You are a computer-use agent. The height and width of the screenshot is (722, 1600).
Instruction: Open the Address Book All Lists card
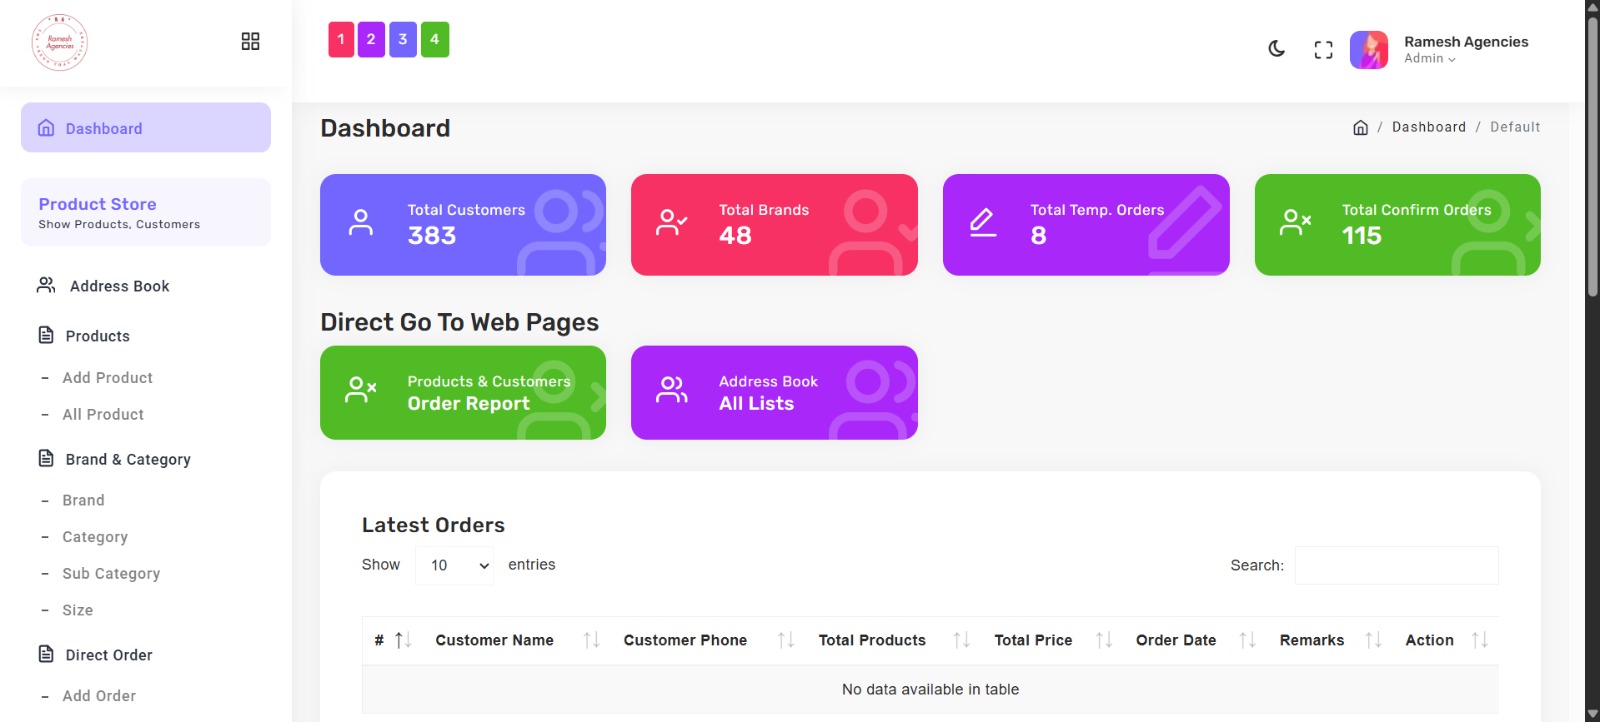773,393
